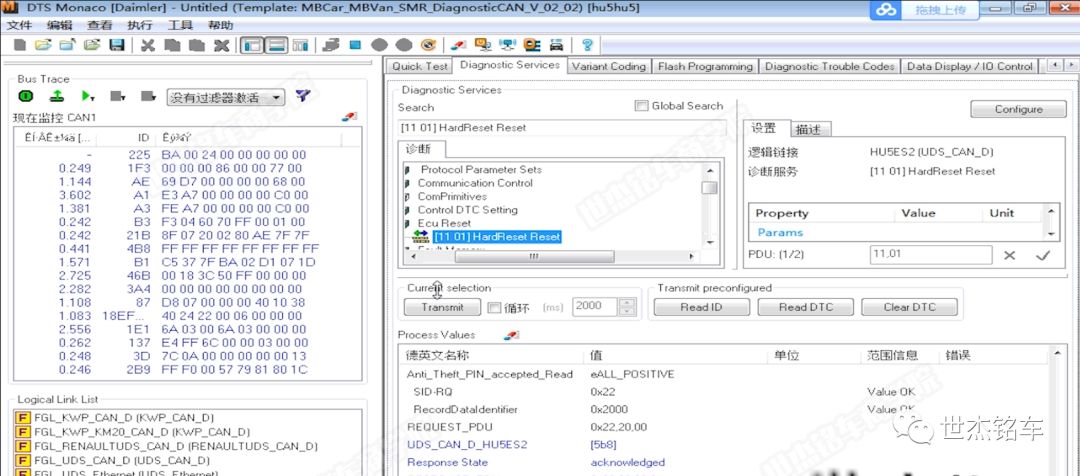
Task: Click the Transmit button
Action: (442, 307)
